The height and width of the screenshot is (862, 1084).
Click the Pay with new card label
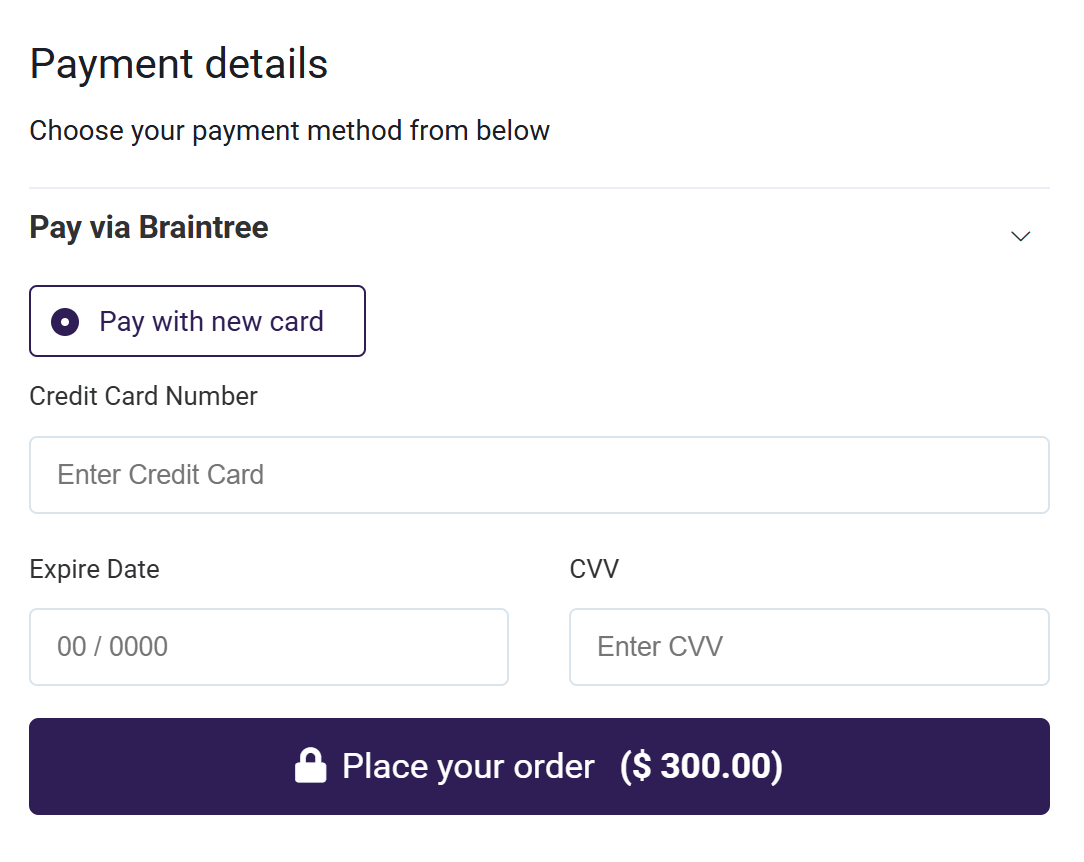click(212, 322)
